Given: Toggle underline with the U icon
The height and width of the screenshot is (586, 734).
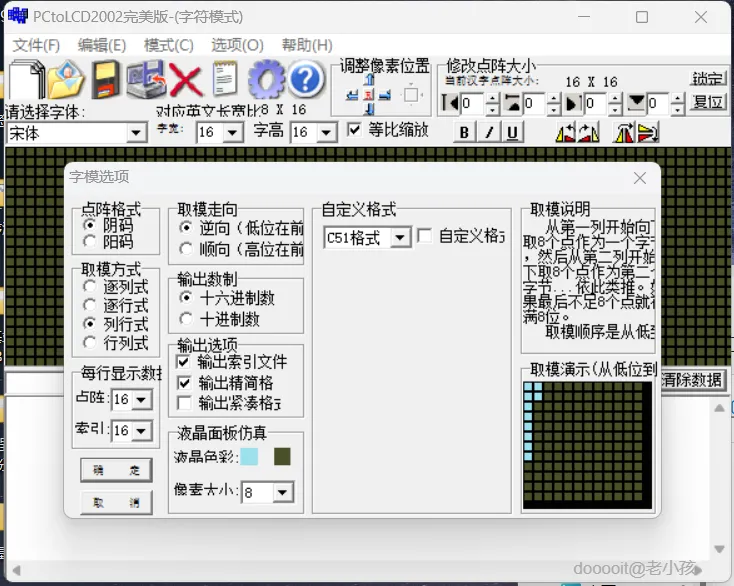Looking at the screenshot, I should 512,132.
